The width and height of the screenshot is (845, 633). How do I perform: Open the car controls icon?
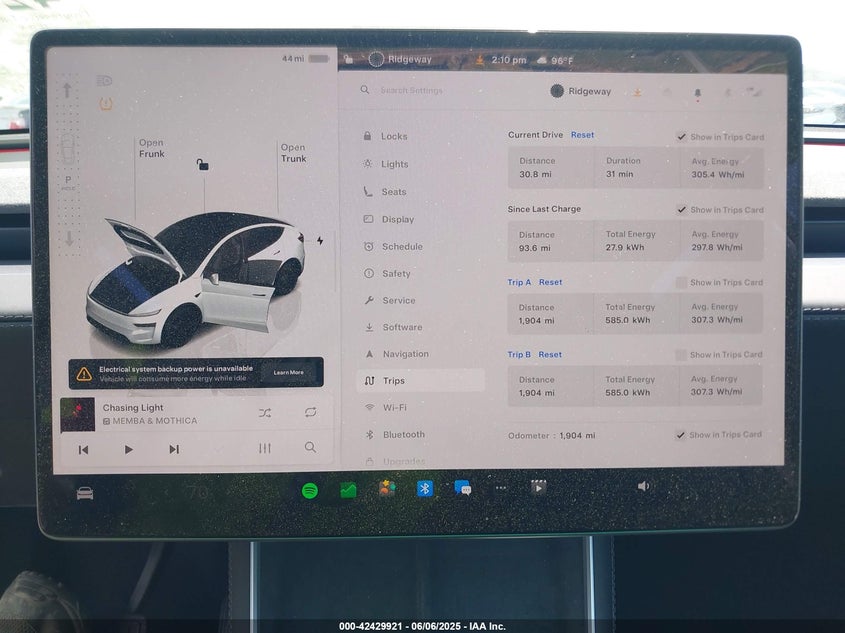[x=85, y=493]
